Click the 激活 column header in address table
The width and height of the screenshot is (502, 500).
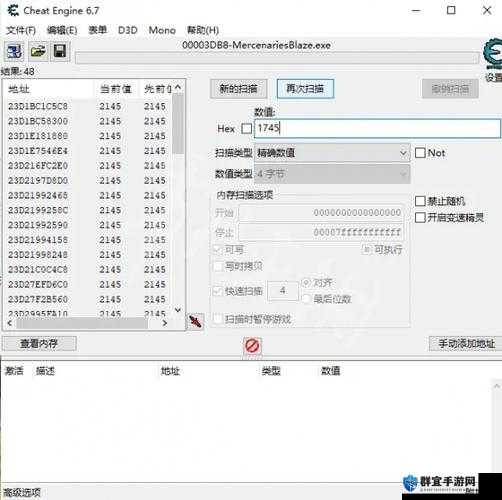pyautogui.click(x=14, y=371)
